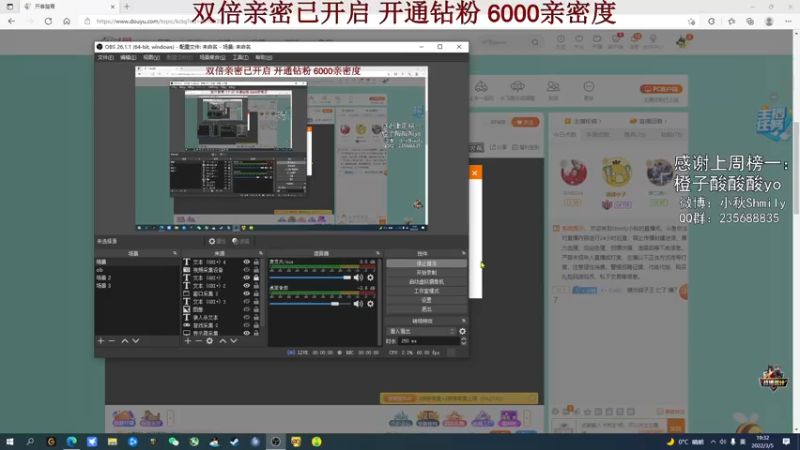Expand the hidden system tray icons chevron
This screenshot has height=450, width=800.
[x=713, y=442]
